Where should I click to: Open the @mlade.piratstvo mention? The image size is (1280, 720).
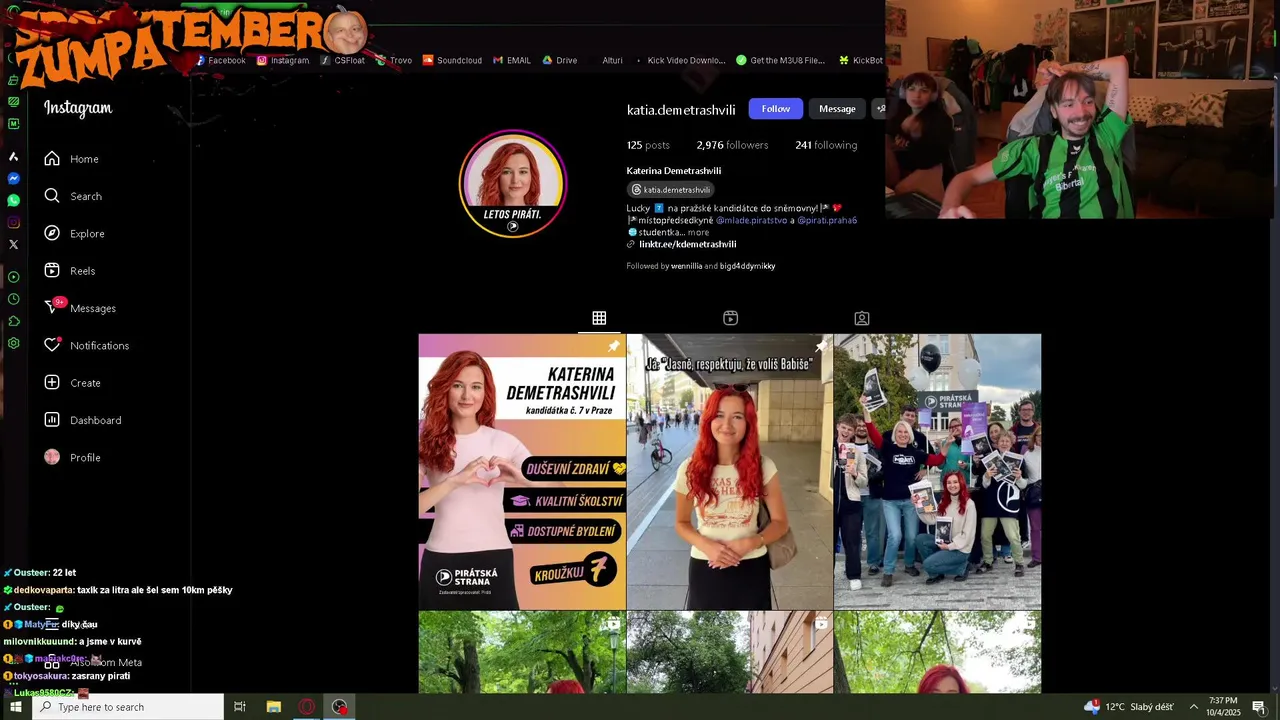point(751,220)
